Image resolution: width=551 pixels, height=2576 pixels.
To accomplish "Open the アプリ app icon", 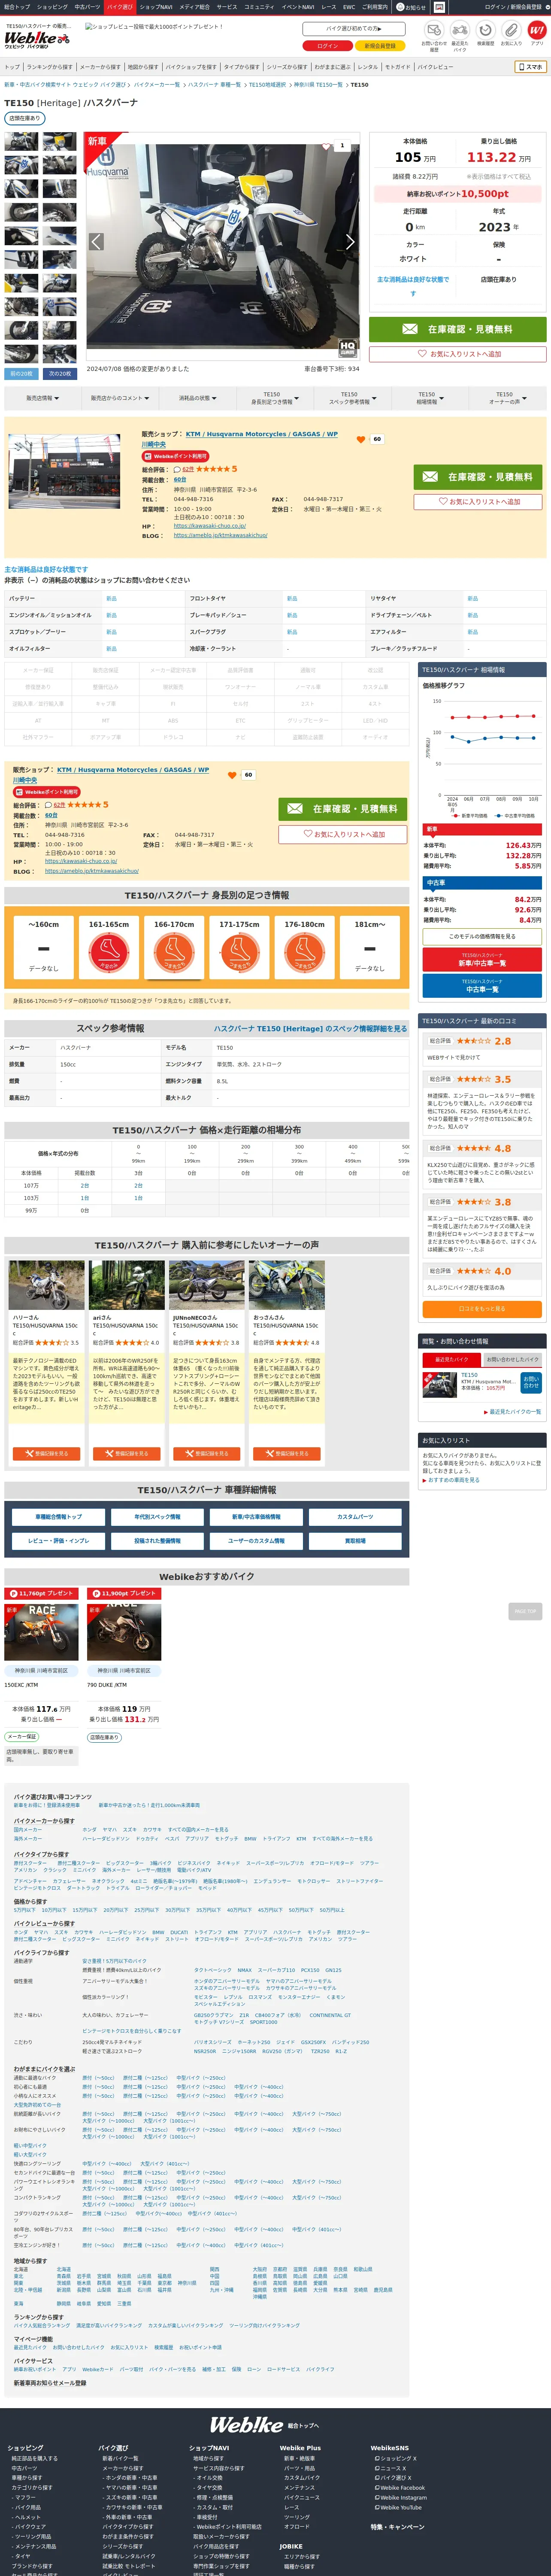I will pos(537,31).
